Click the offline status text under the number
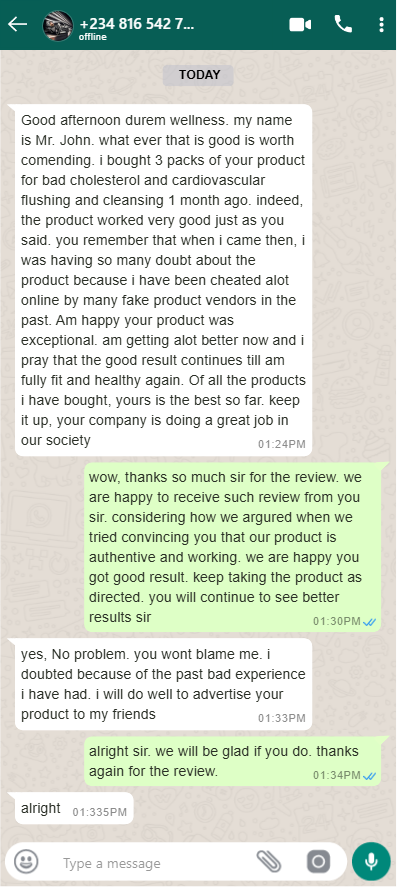Viewport: 397px width, 887px height. pyautogui.click(x=93, y=37)
